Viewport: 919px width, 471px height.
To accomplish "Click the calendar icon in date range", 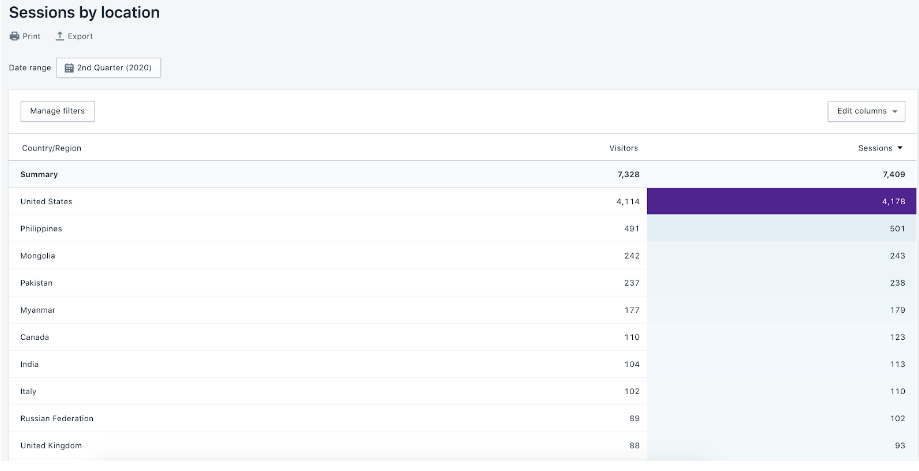I will 69,68.
